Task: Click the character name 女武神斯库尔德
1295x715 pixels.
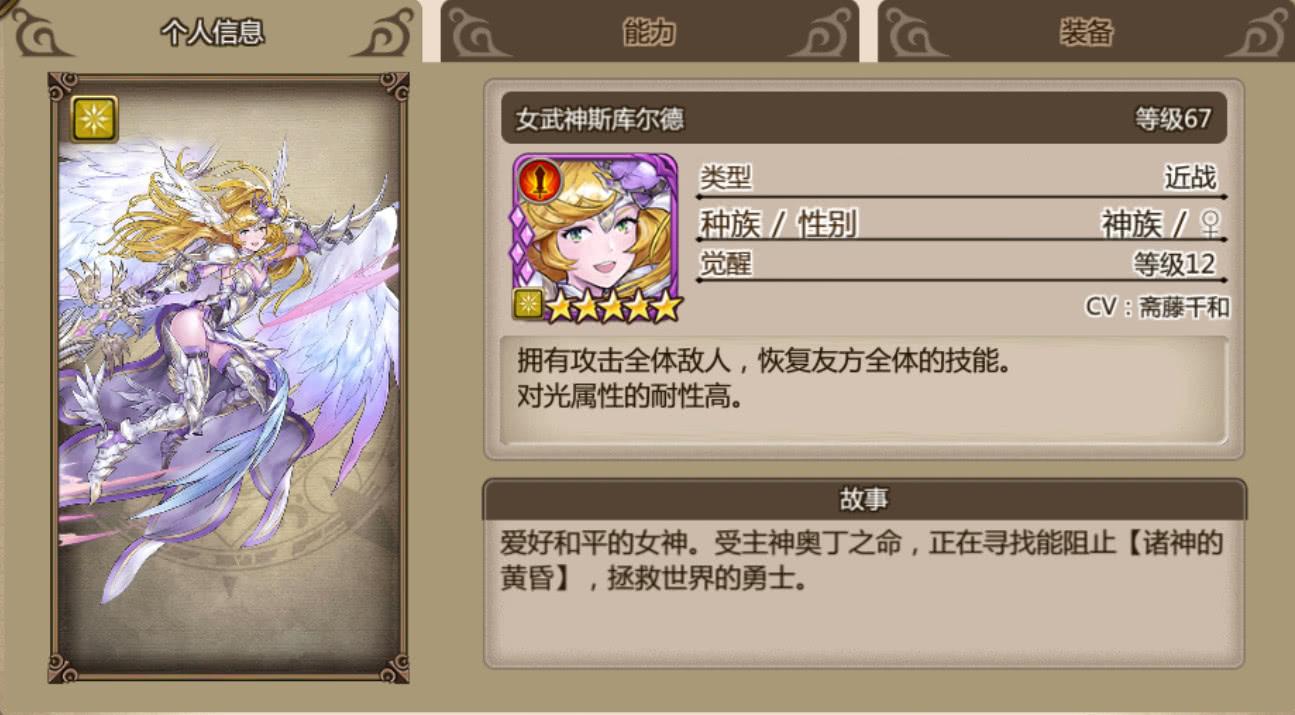Action: pos(600,120)
